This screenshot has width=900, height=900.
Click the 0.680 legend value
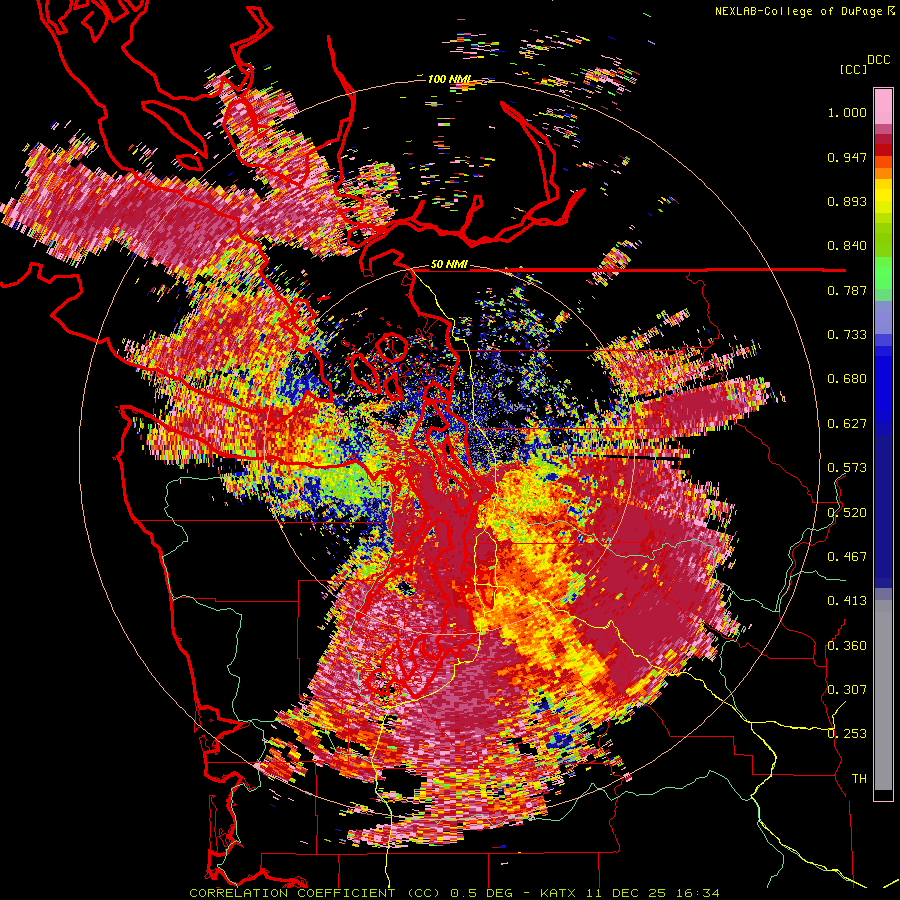(x=847, y=379)
